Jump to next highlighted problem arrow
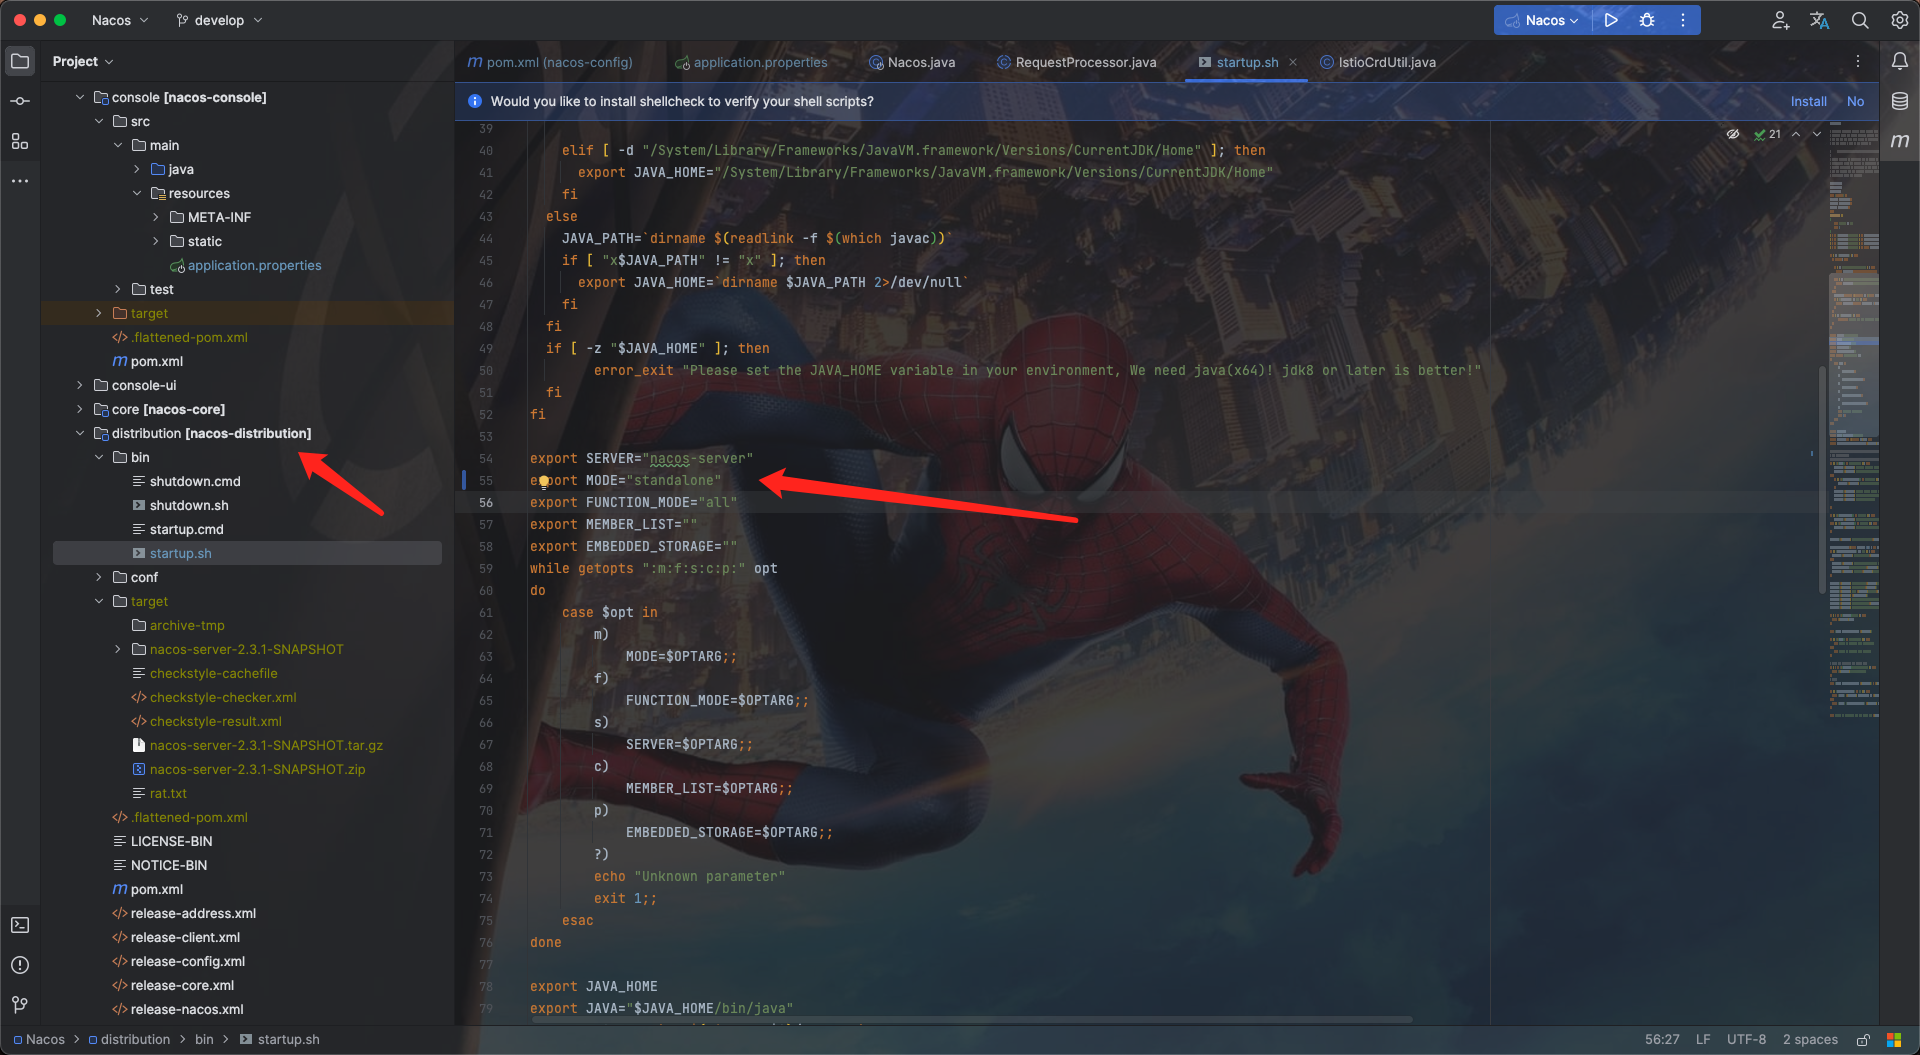1920x1055 pixels. pyautogui.click(x=1817, y=134)
